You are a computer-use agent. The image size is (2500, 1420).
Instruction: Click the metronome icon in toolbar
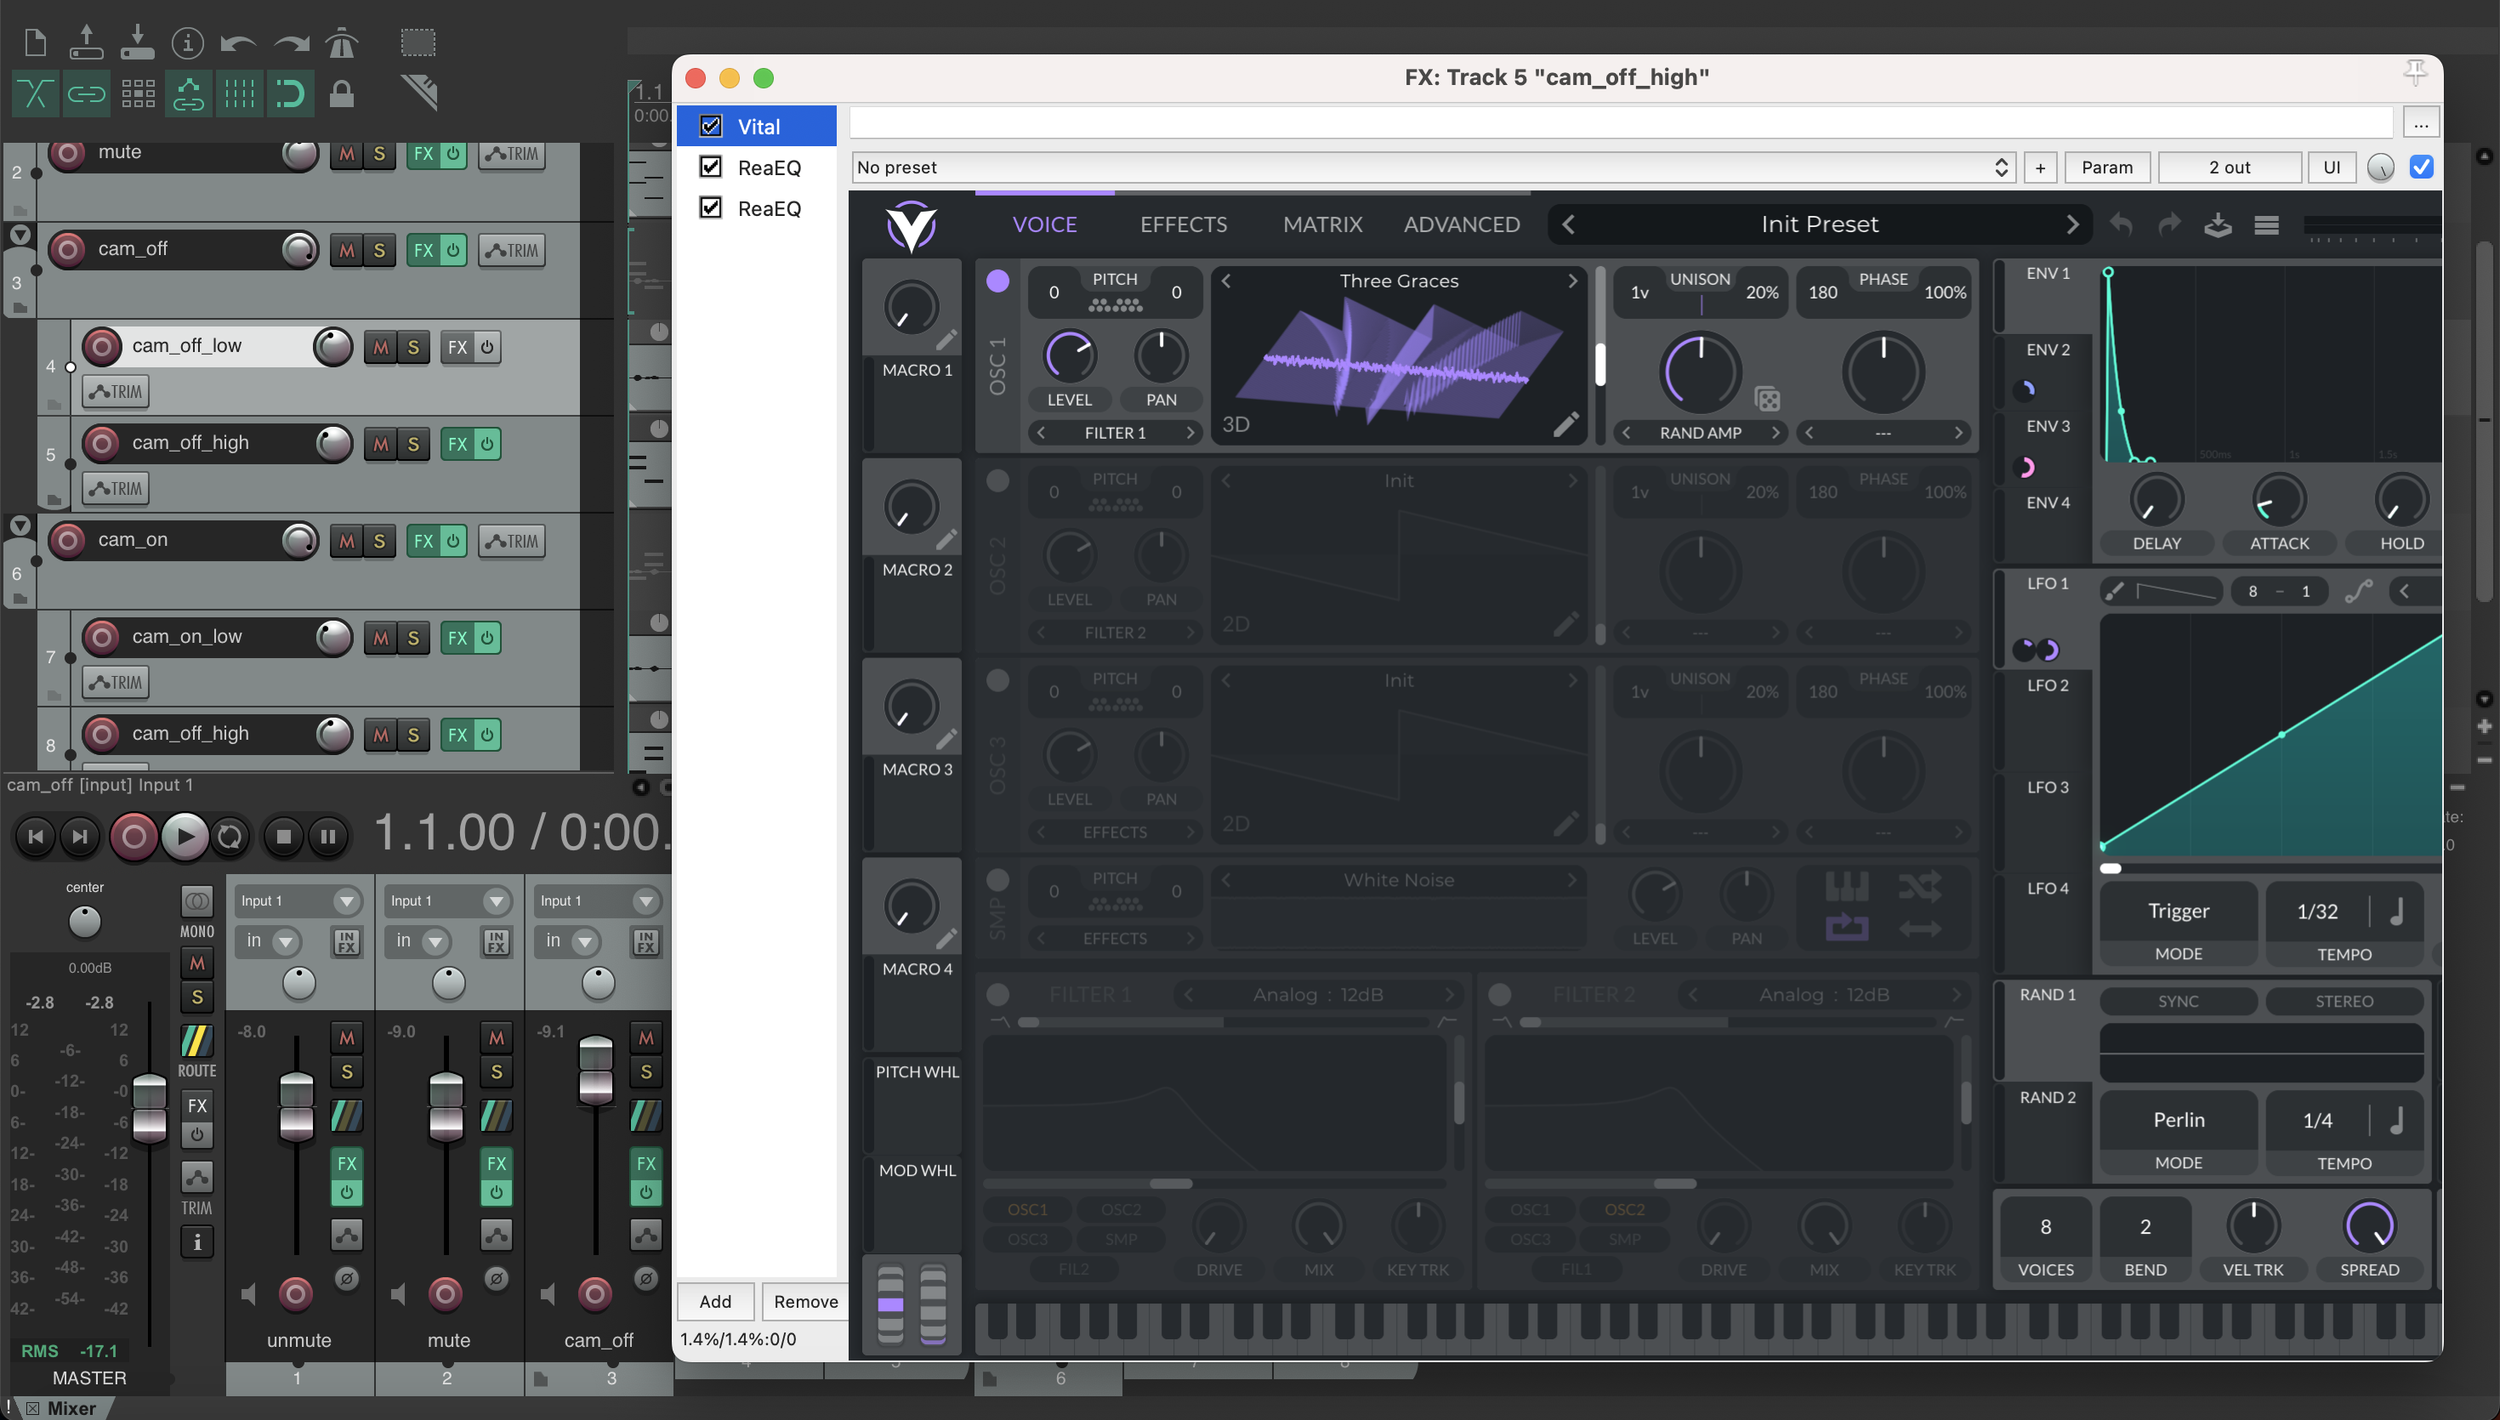(x=342, y=43)
